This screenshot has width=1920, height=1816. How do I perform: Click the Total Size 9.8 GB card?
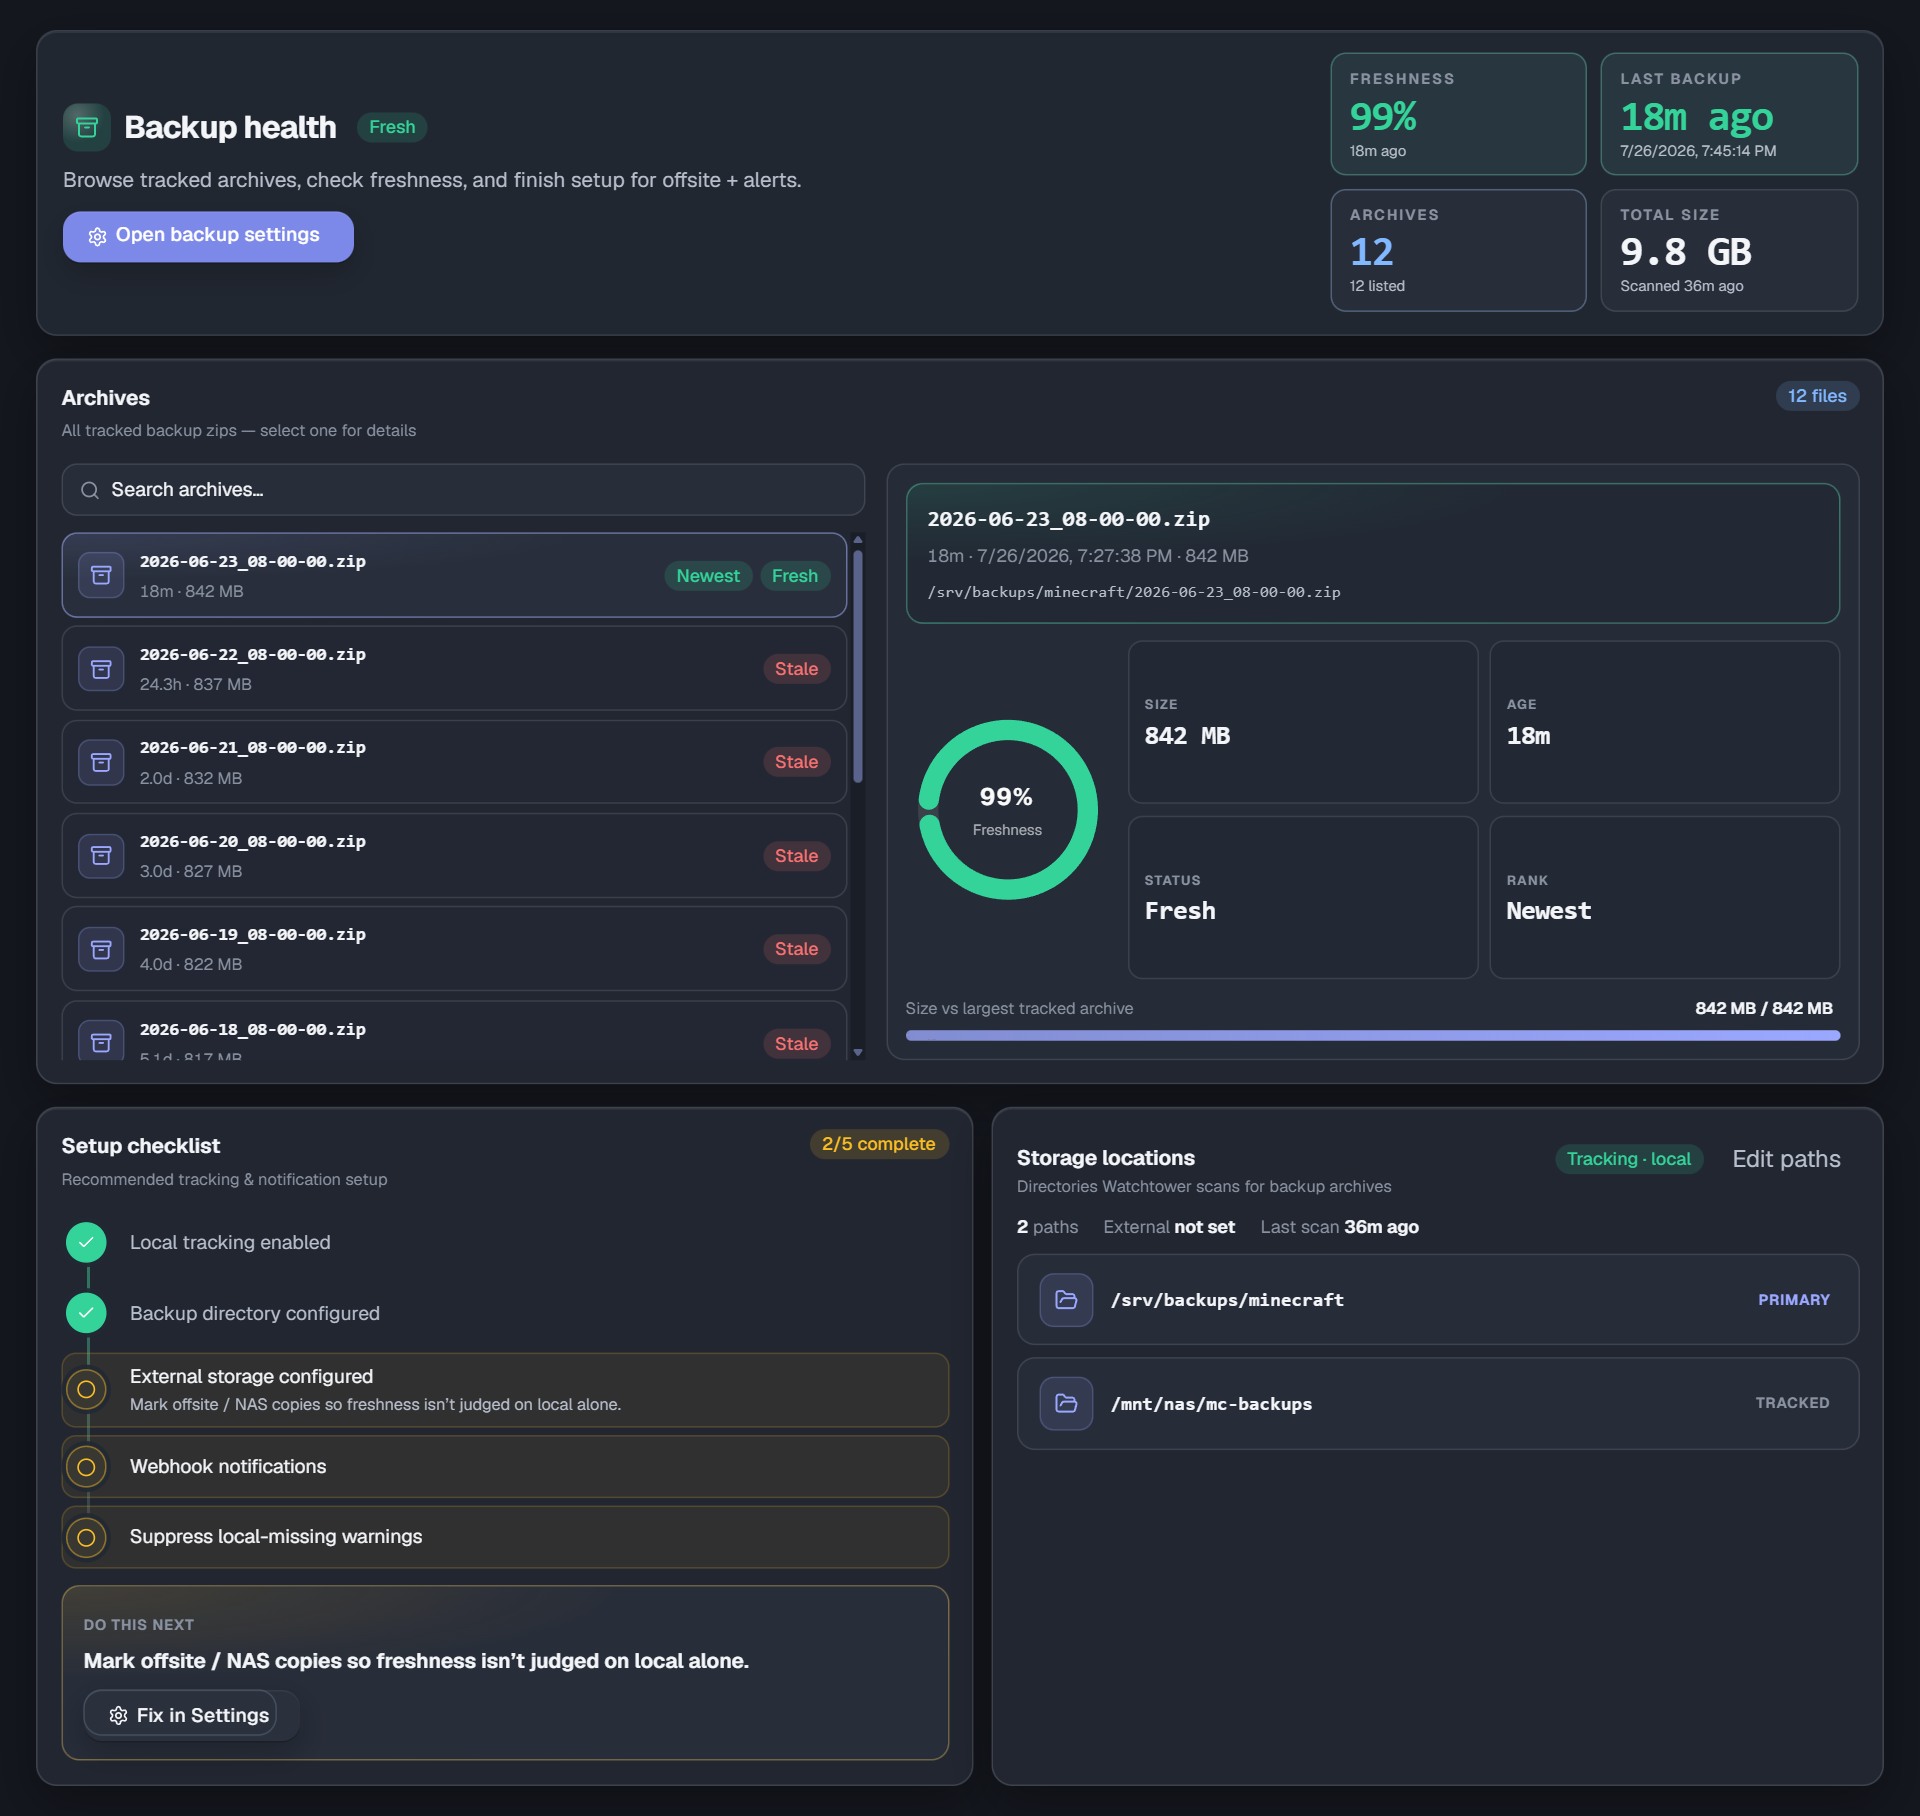[1729, 250]
